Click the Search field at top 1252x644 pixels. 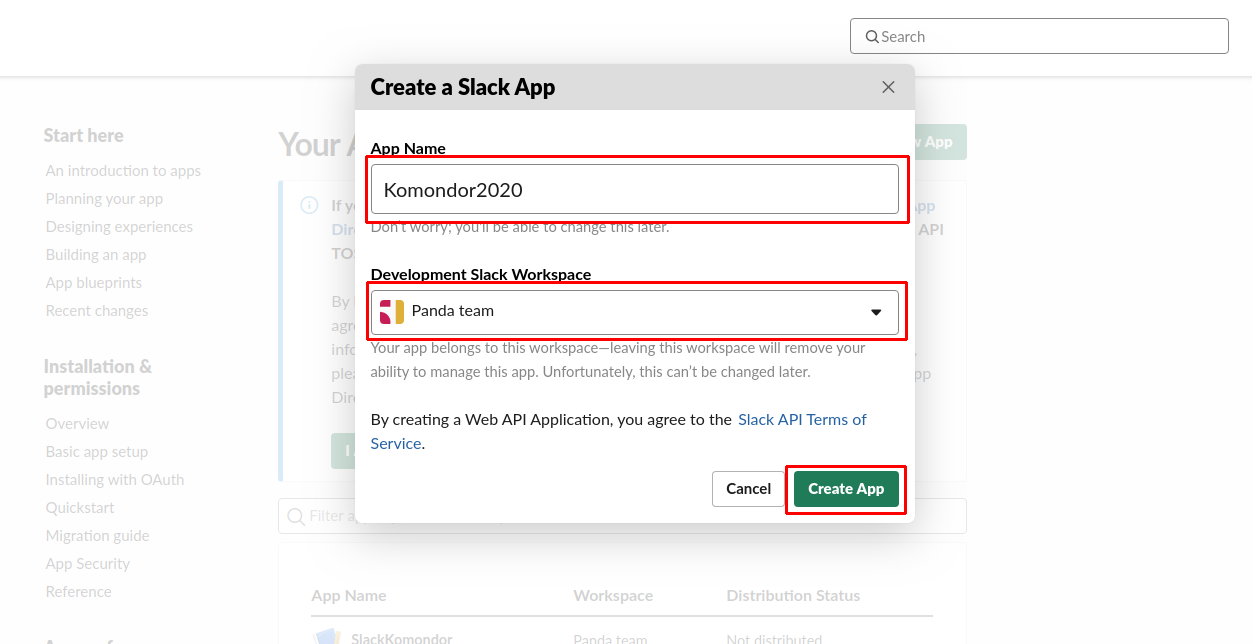[x=1039, y=36]
